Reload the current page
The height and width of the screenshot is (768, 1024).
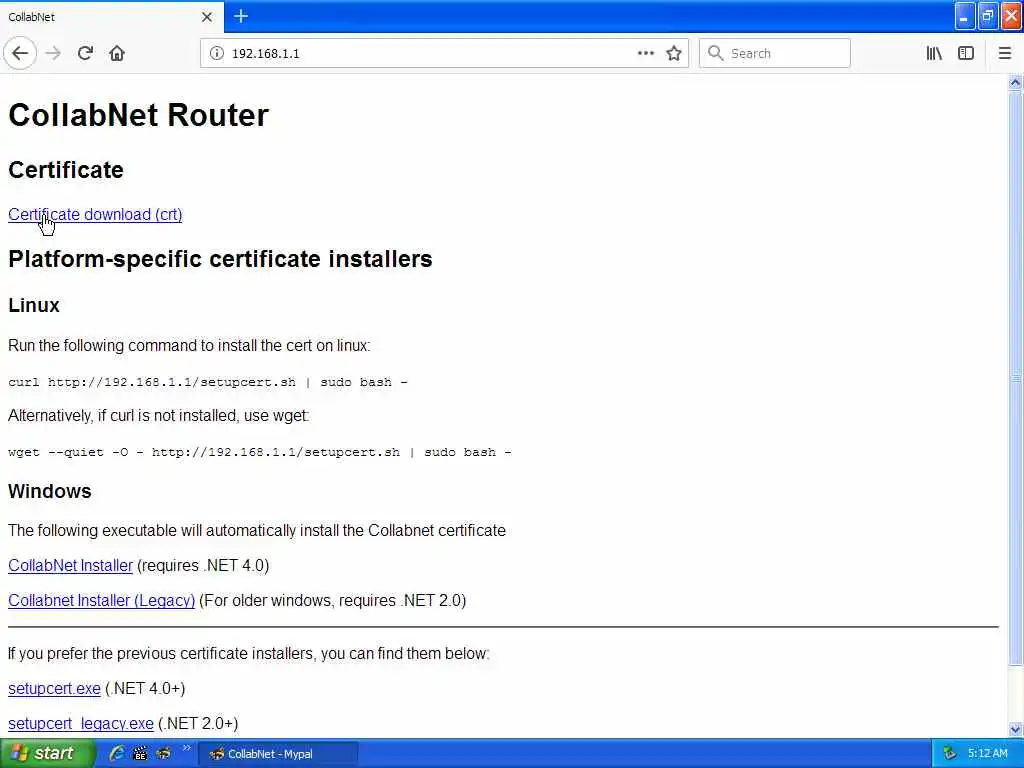pos(85,53)
